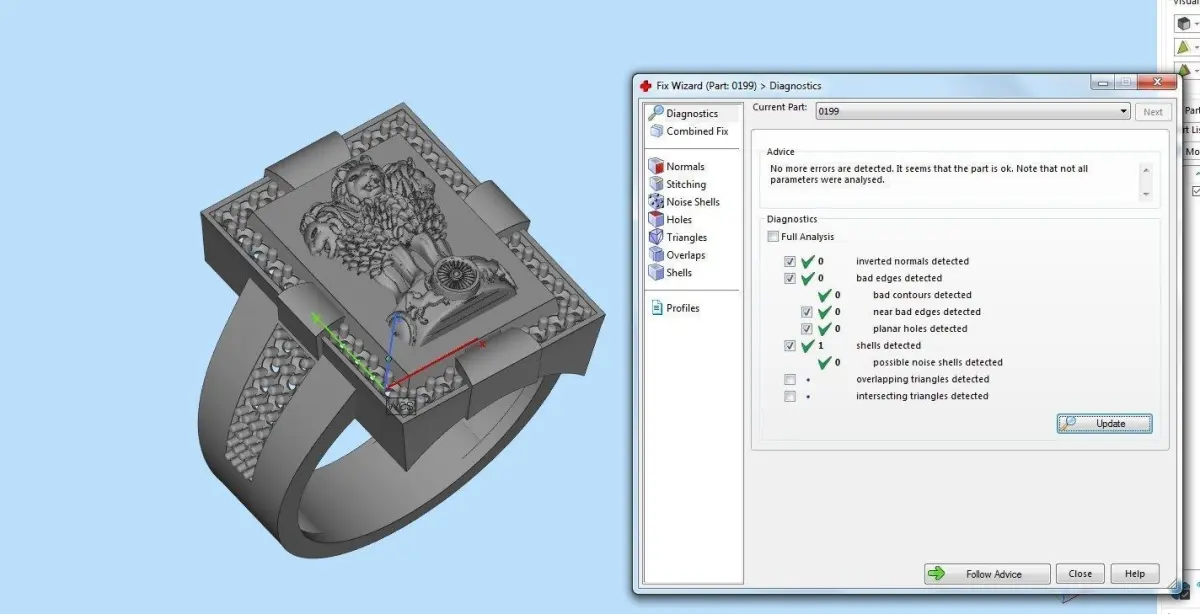Toggle the near bad edges detected checkbox
This screenshot has height=614, width=1200.
pos(807,312)
